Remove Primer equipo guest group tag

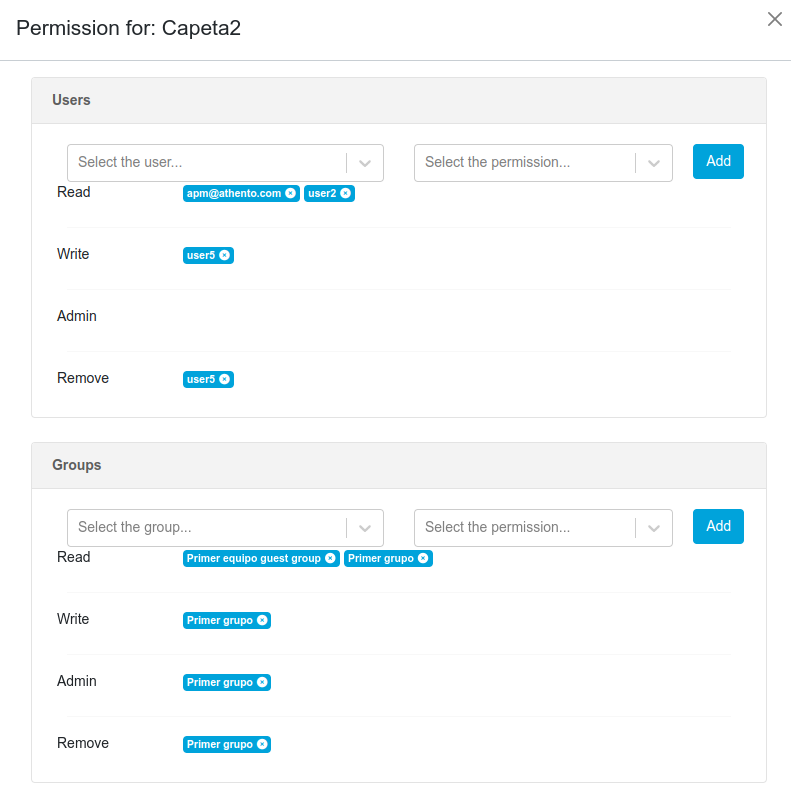point(330,559)
